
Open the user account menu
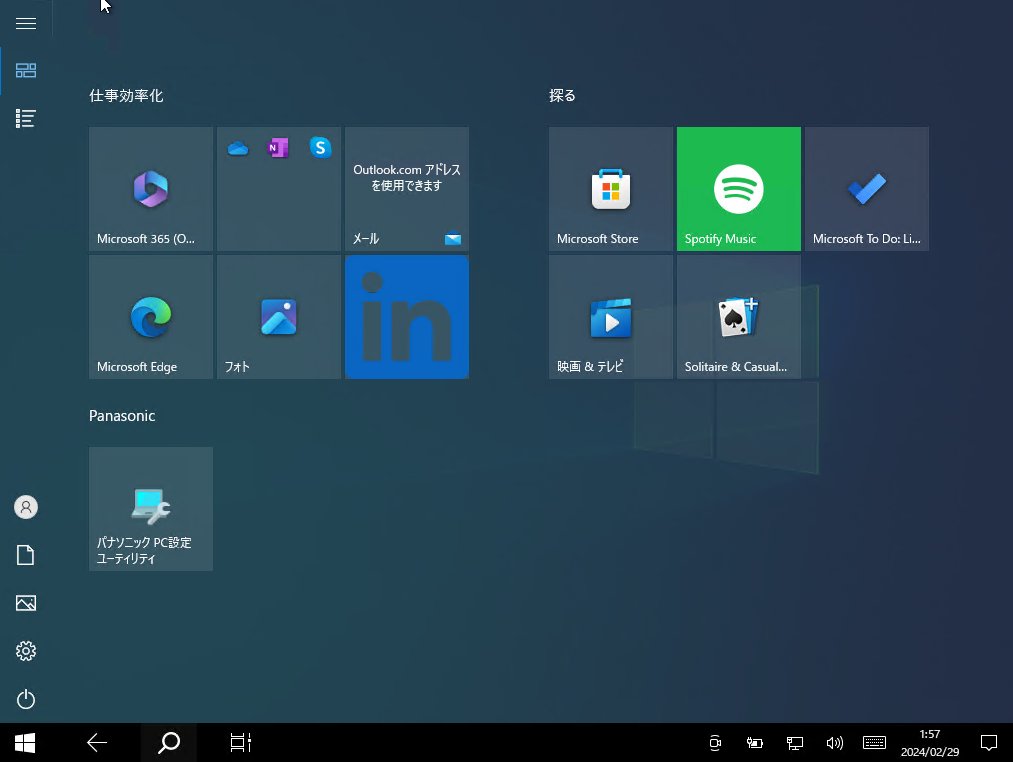[x=26, y=507]
